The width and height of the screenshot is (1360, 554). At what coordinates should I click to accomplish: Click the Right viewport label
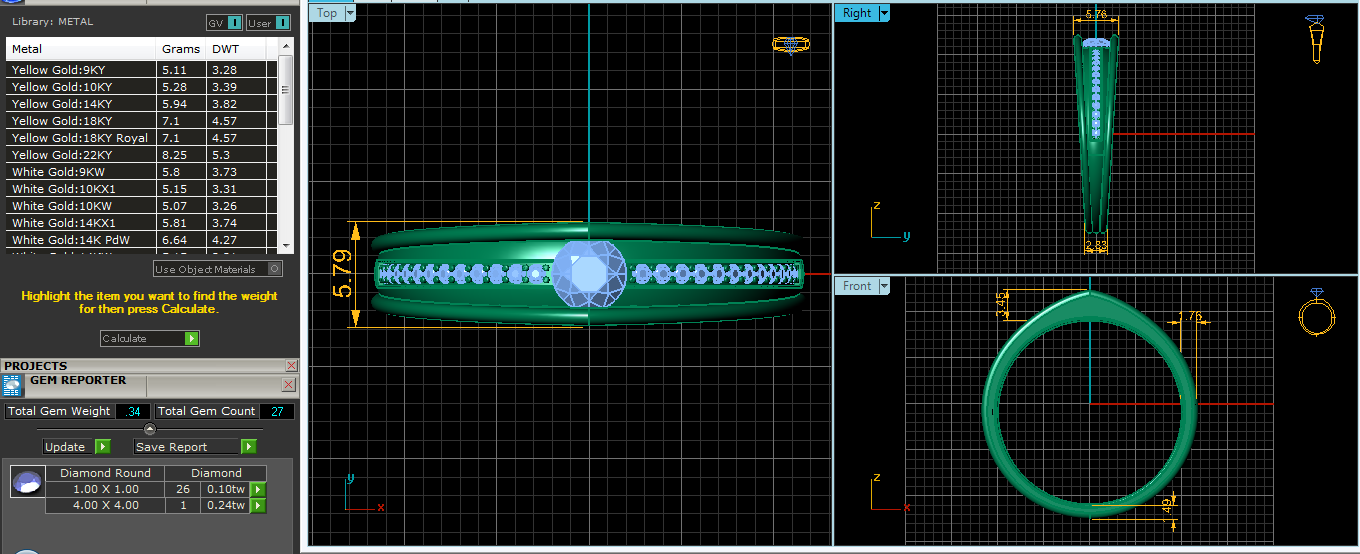coord(857,13)
